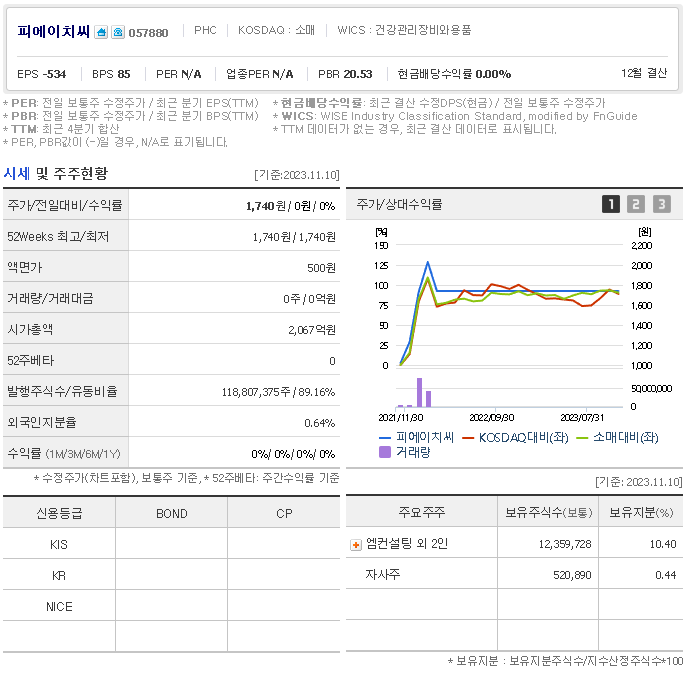Select the company name 피에이치씨
Screen dimensions: 690x683
tap(54, 32)
